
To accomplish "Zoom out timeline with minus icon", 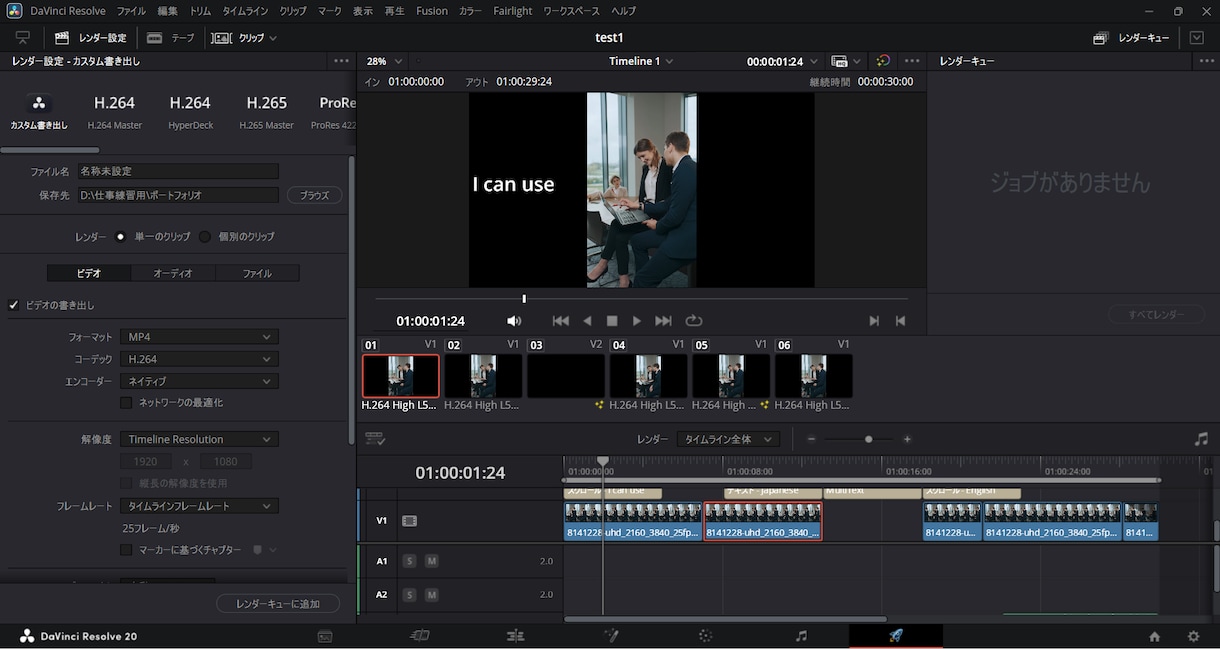I will (812, 439).
